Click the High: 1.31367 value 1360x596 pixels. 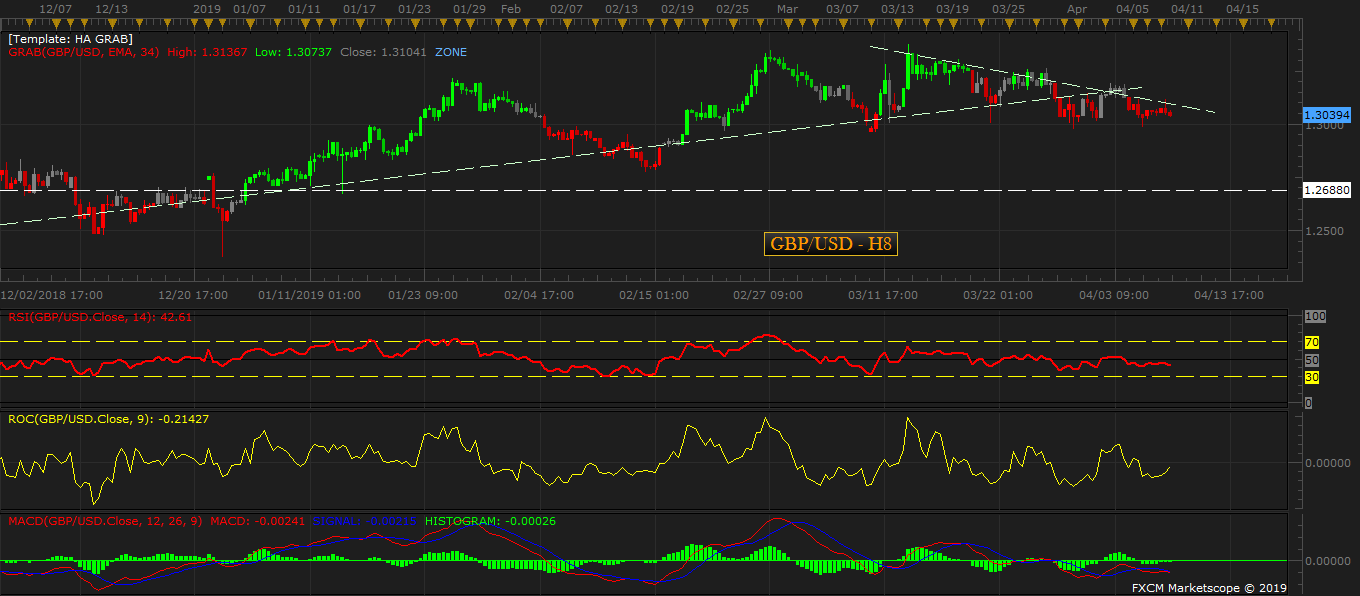[x=208, y=52]
